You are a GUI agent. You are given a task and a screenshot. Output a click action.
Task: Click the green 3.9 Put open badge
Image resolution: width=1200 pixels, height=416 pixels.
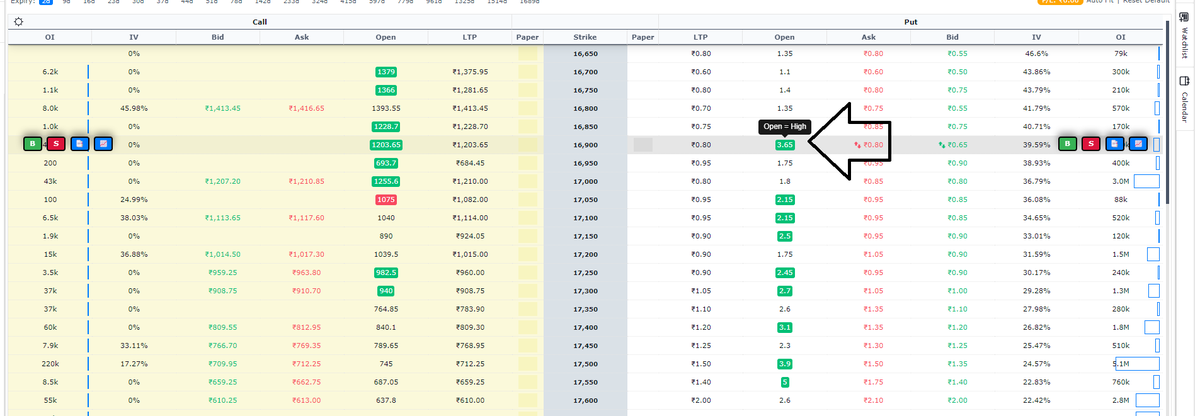coord(786,362)
